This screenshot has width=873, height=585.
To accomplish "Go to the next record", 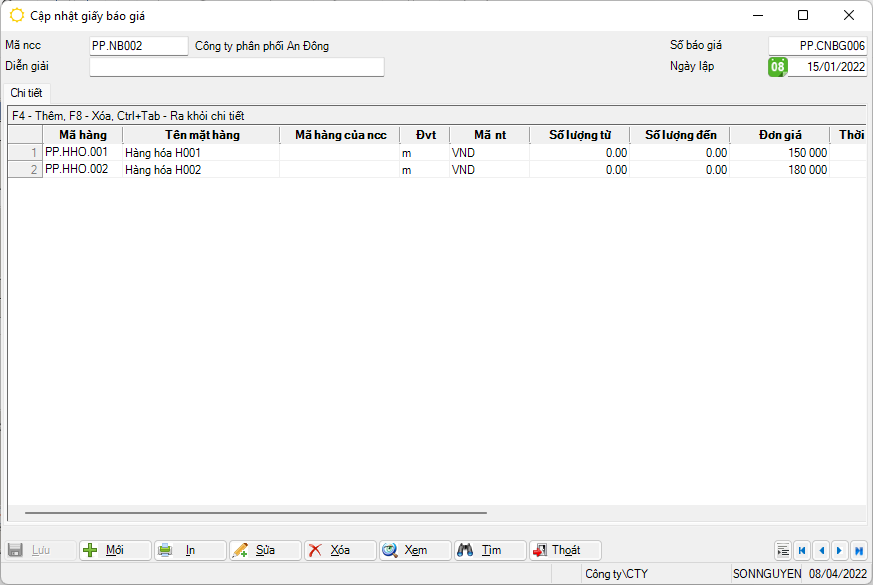I will (839, 550).
